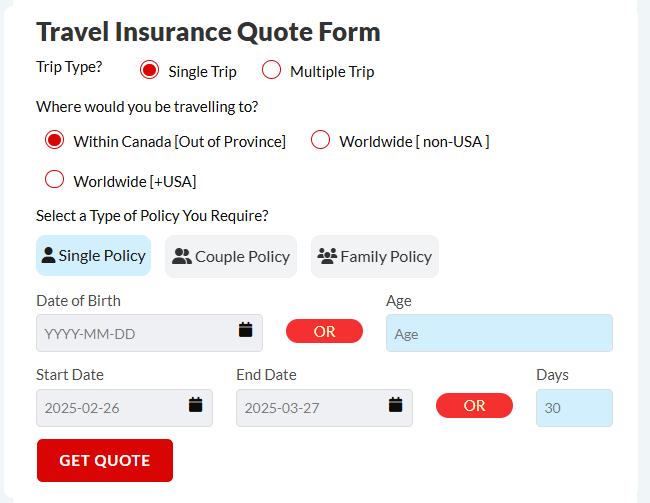This screenshot has height=503, width=650.
Task: Focus the Days input field showing 30
Action: point(574,408)
